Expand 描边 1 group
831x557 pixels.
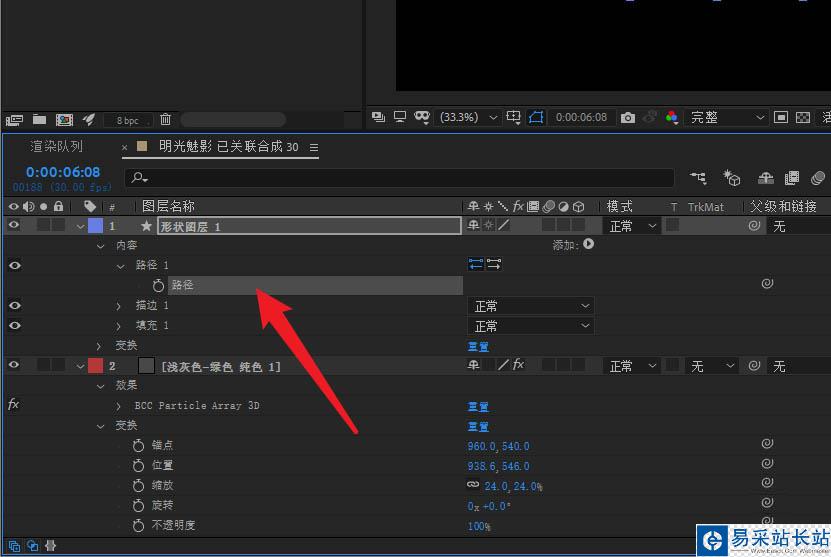[x=118, y=306]
